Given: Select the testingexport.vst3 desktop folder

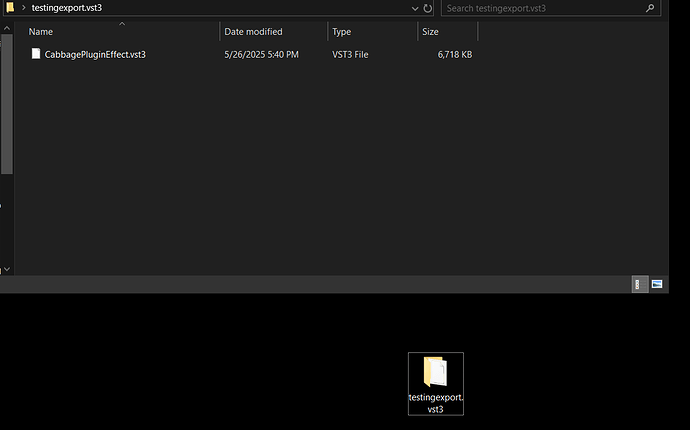Looking at the screenshot, I should click(x=436, y=383).
